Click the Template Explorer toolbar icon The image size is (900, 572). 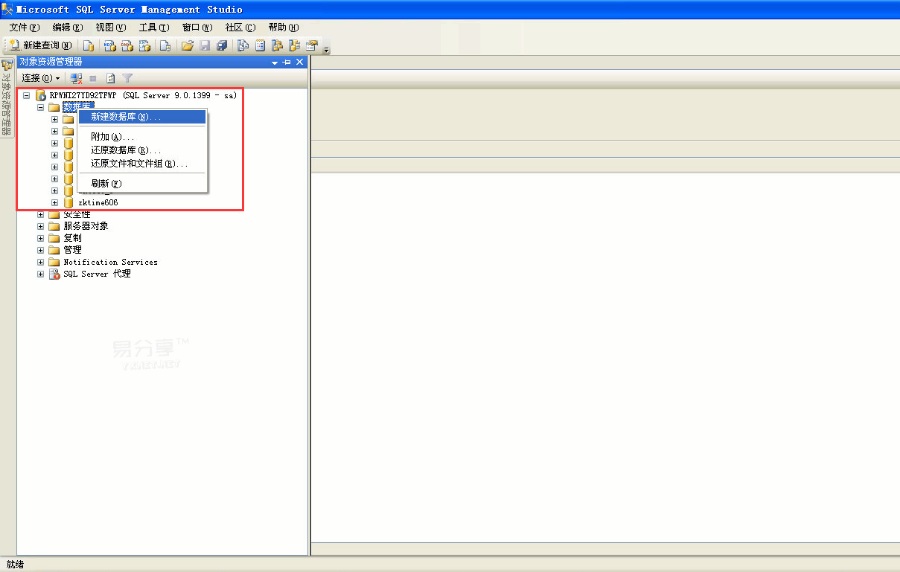coord(294,45)
